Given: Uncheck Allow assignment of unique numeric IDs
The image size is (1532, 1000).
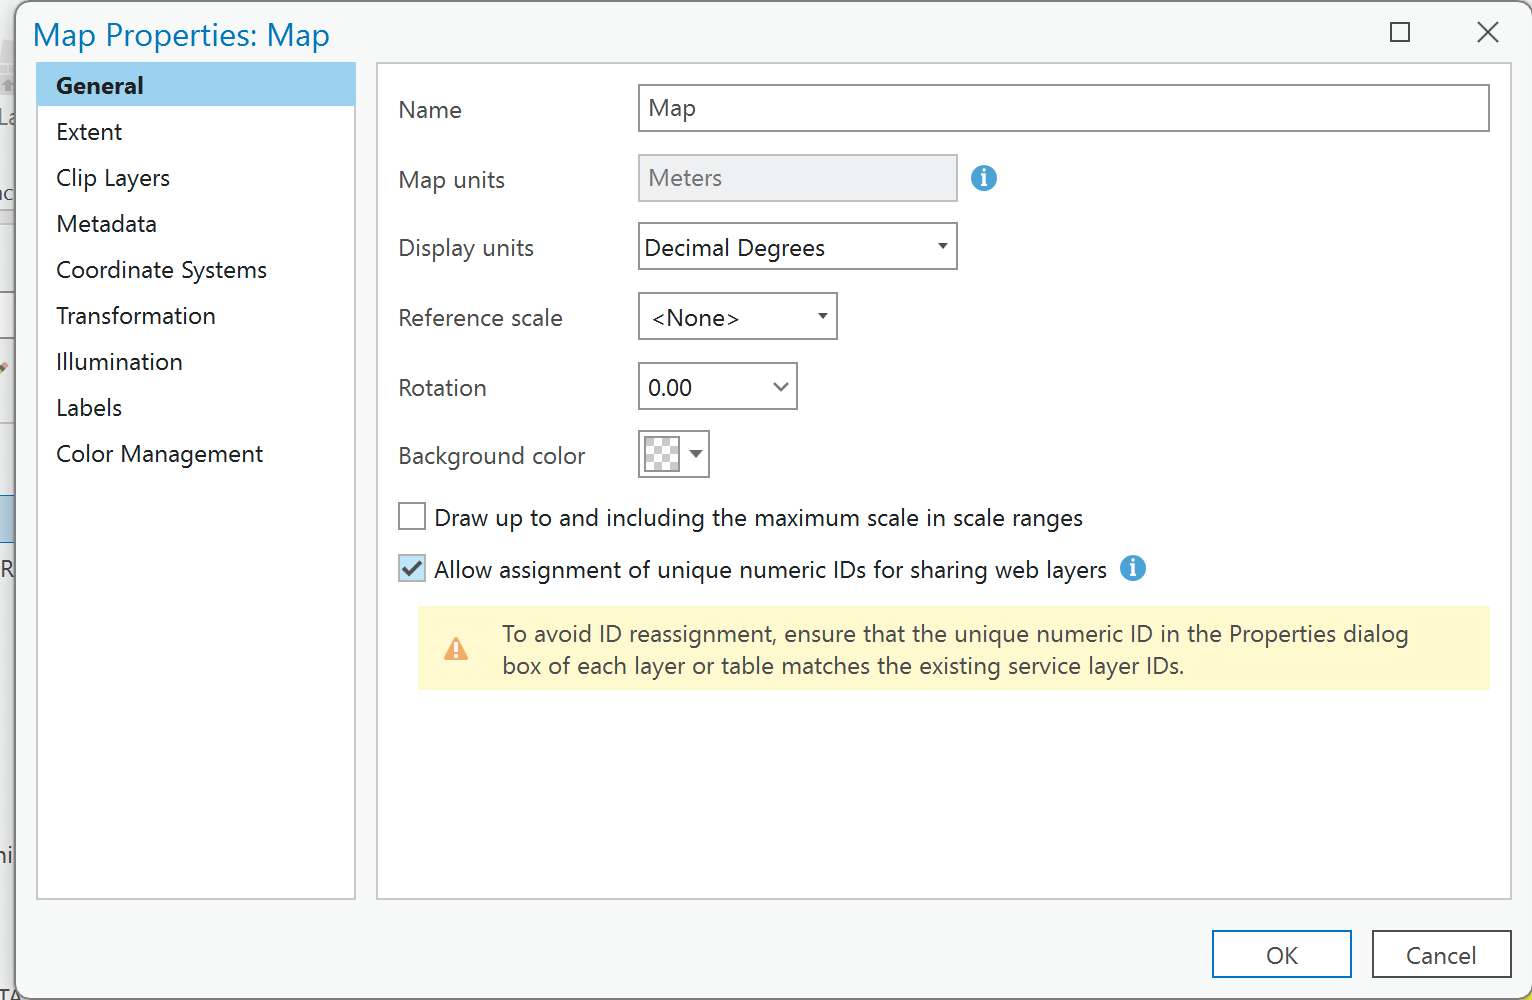Looking at the screenshot, I should tap(412, 569).
